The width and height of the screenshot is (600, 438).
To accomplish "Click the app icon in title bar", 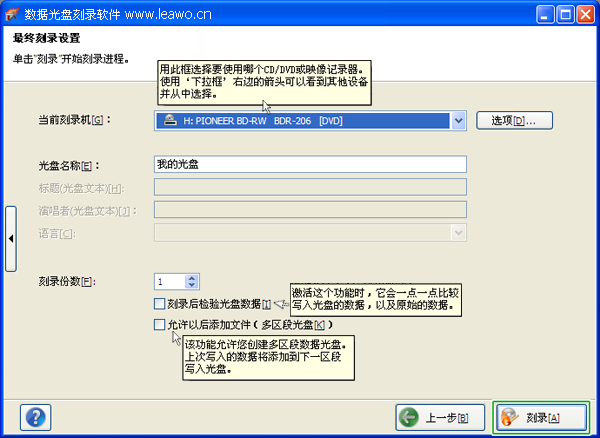I will pyautogui.click(x=12, y=15).
